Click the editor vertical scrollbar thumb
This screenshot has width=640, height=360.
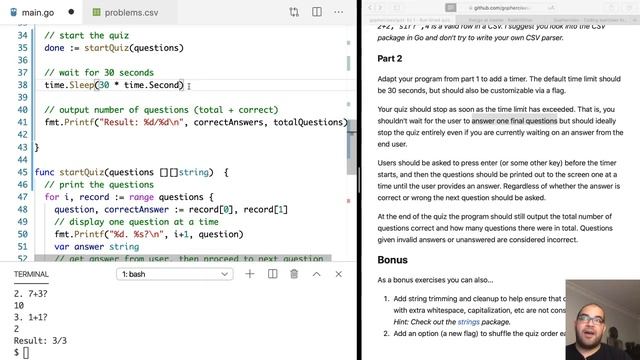(351, 147)
